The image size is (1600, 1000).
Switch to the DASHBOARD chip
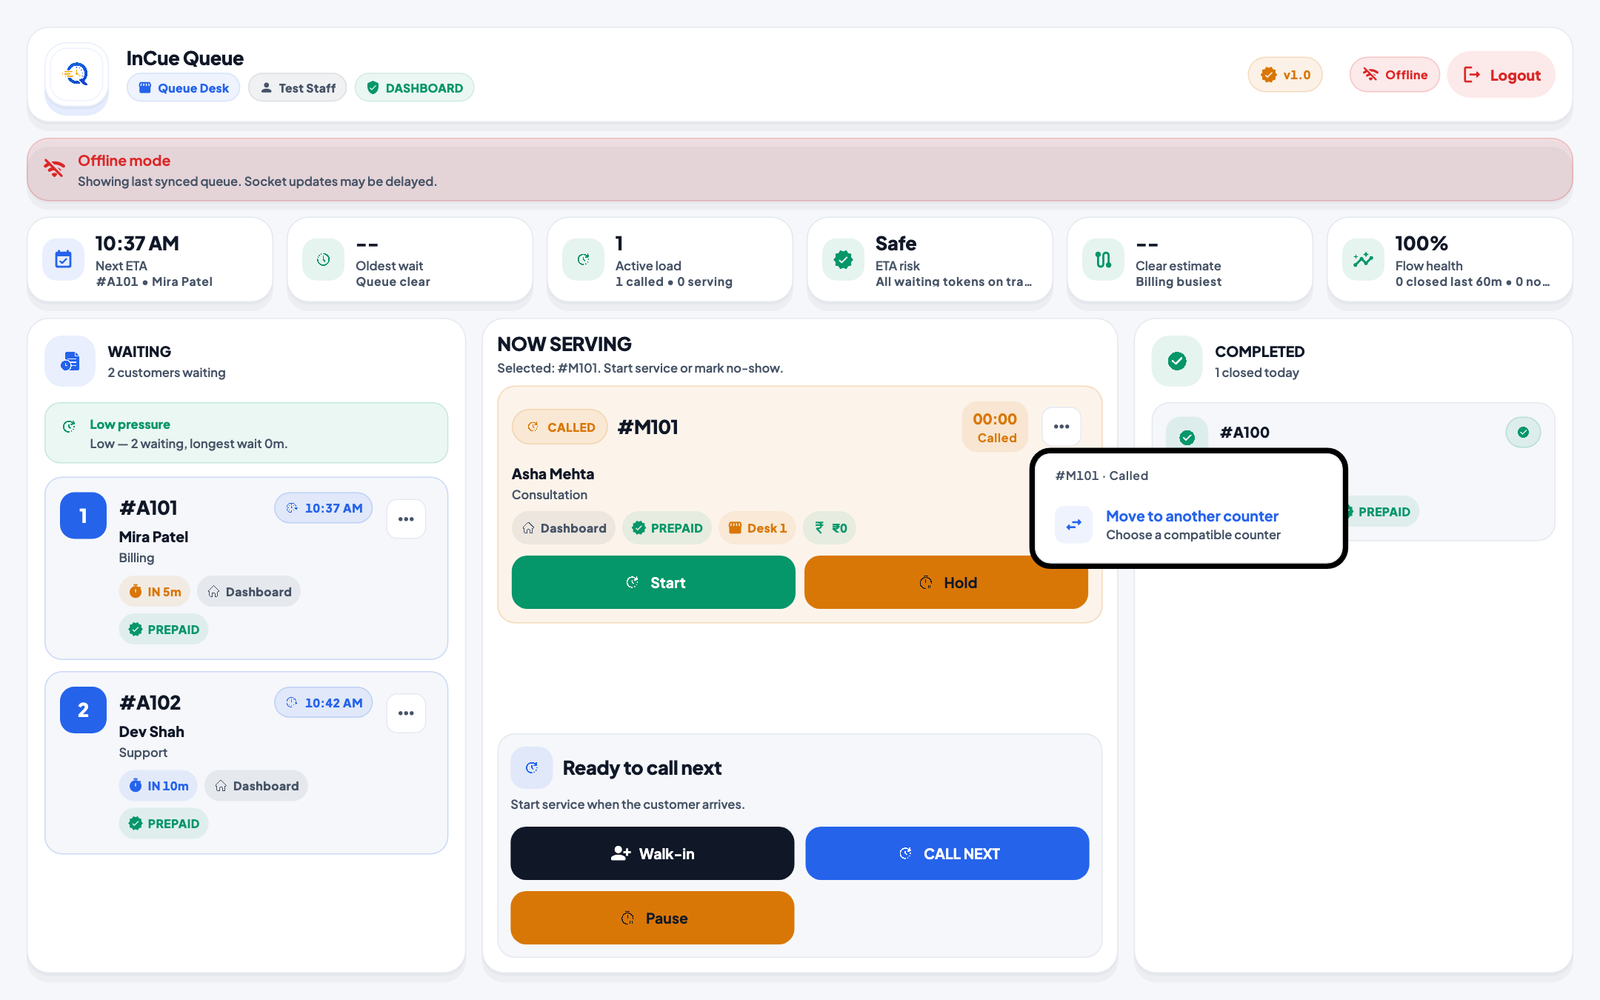click(x=414, y=88)
